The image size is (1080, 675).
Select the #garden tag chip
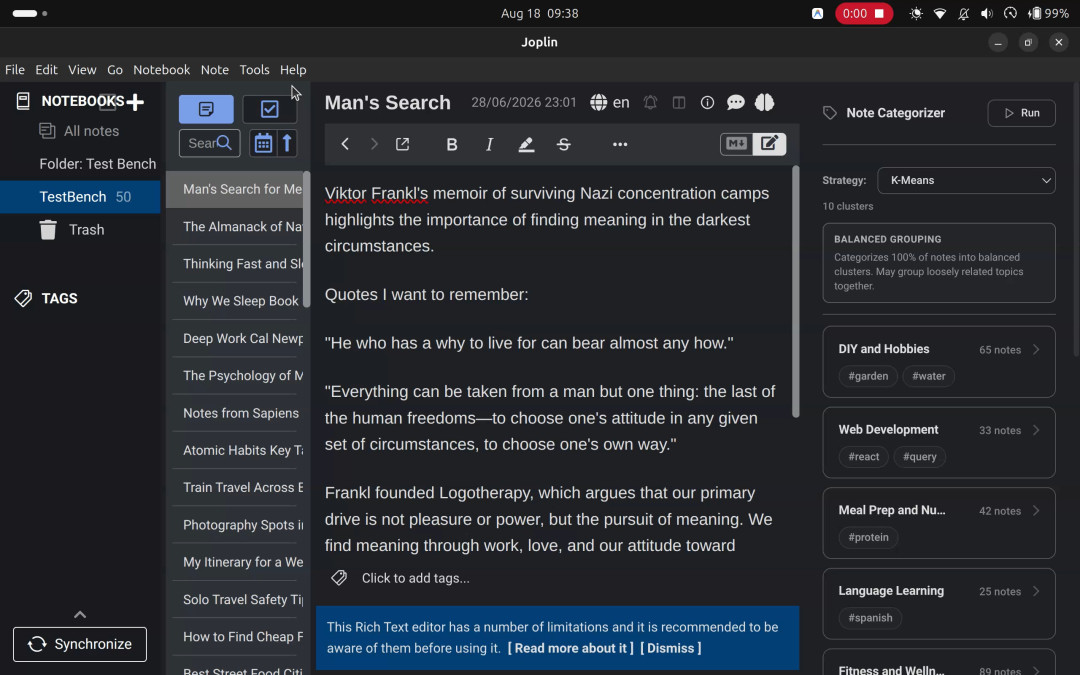[868, 376]
